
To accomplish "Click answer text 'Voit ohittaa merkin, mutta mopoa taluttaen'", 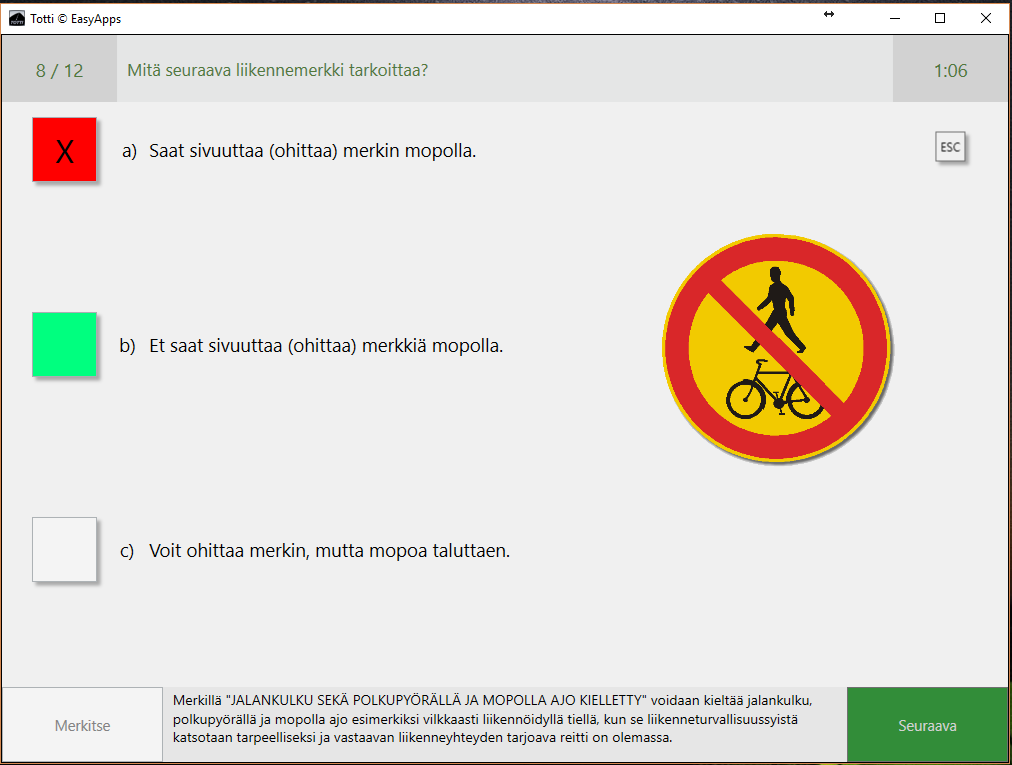I will [x=329, y=550].
